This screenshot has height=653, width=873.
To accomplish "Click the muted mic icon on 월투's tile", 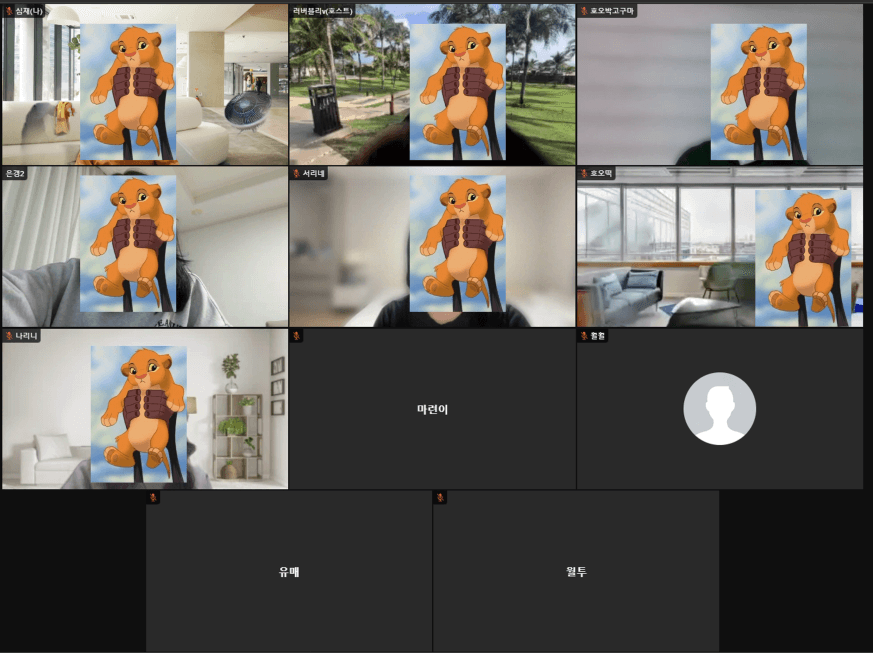I will (440, 498).
